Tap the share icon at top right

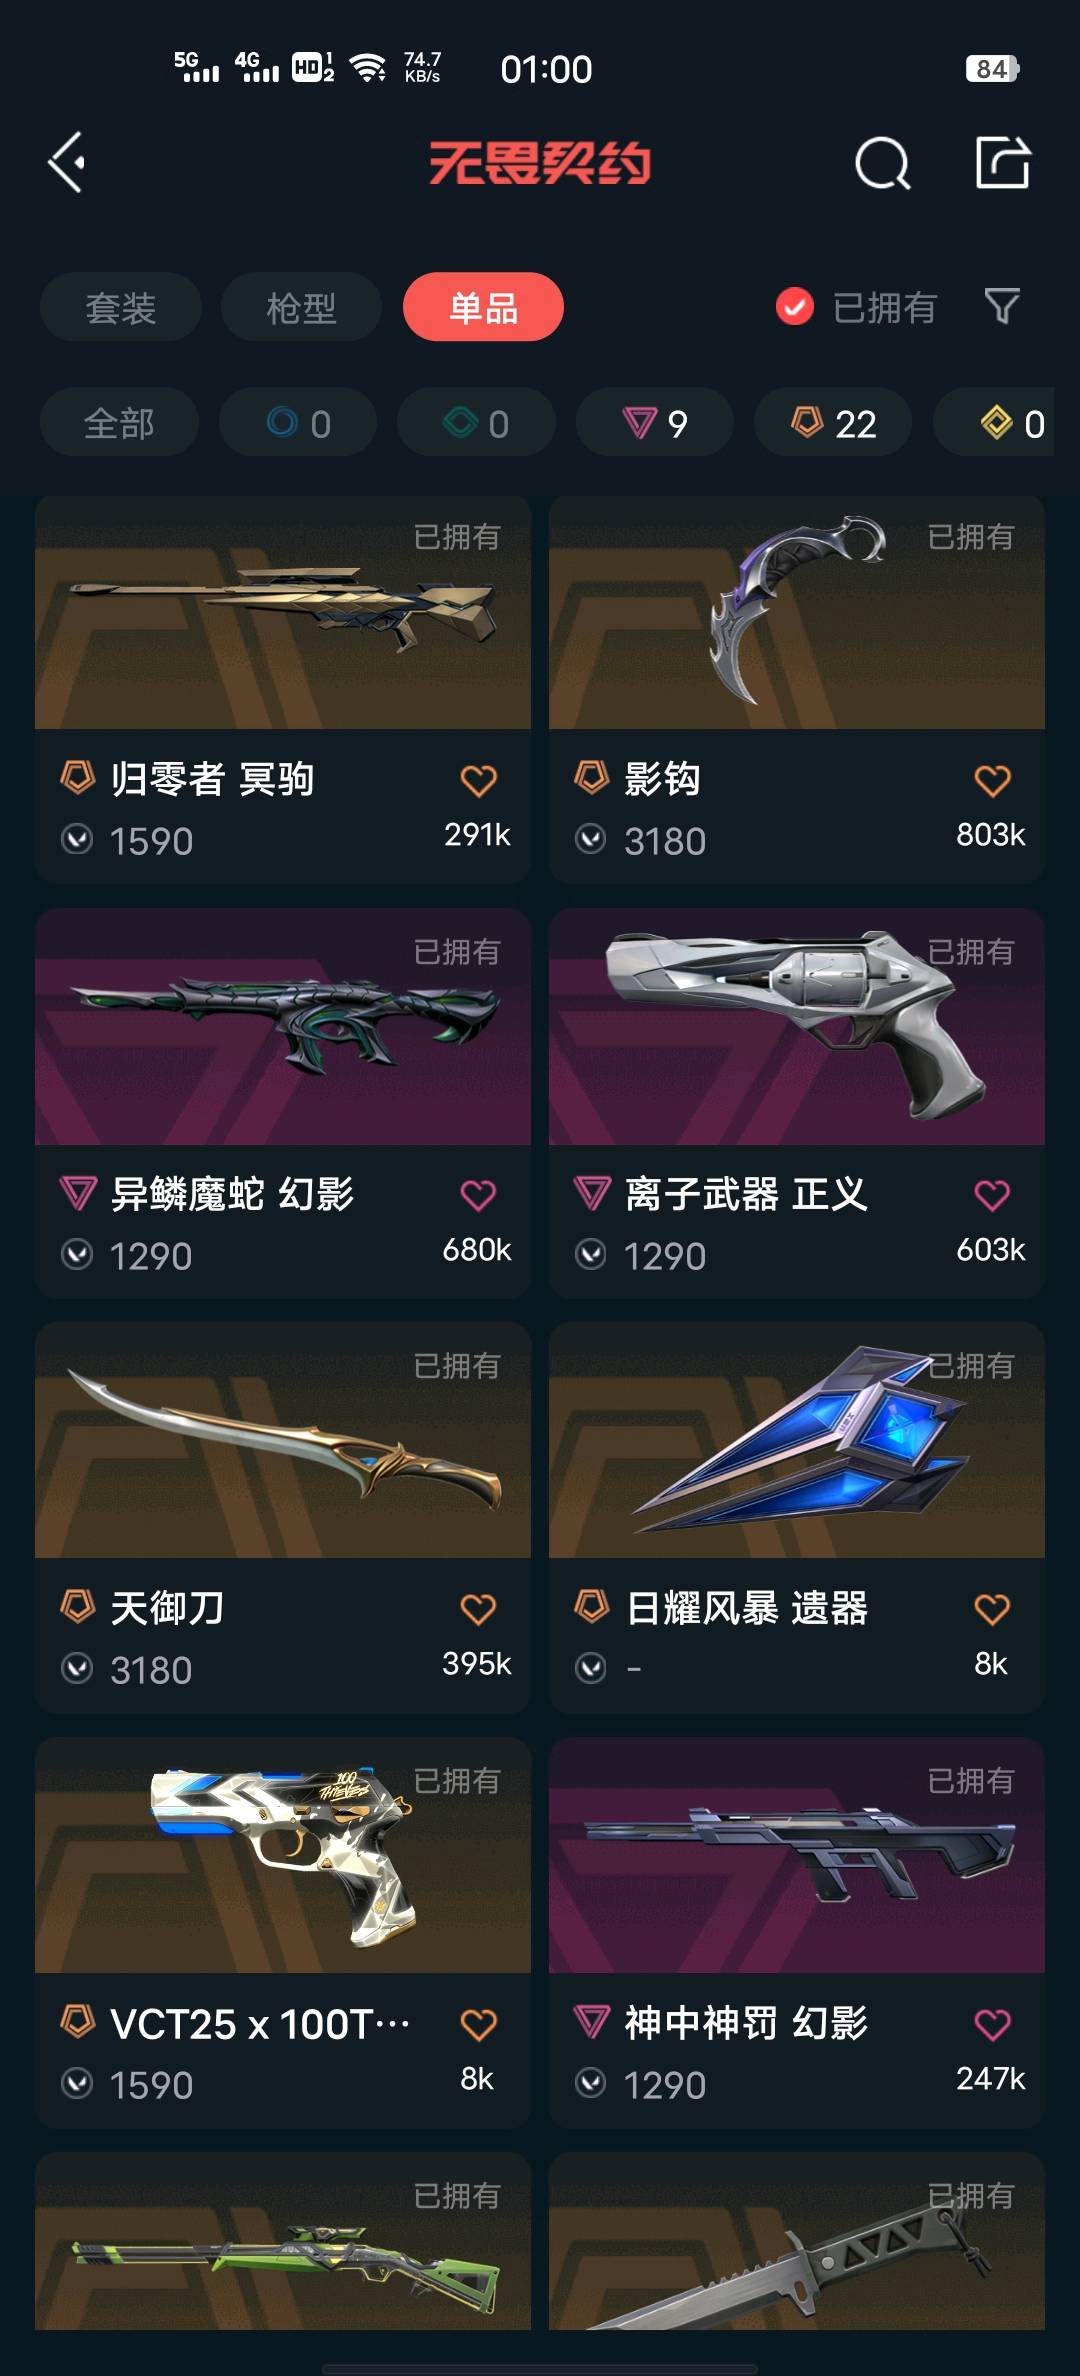[x=1003, y=162]
